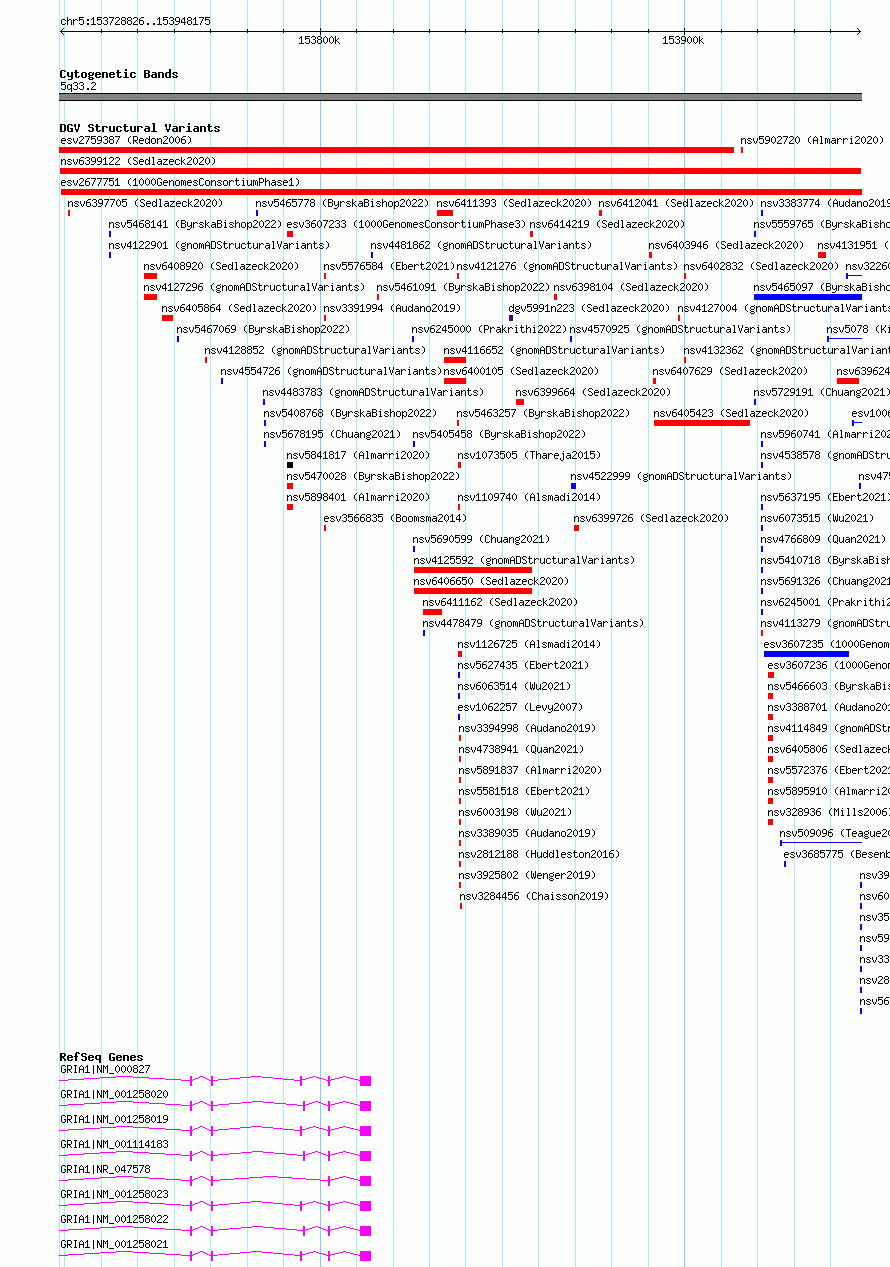Click the nsv6411162 (Sedlazeck2020) feature
Screen dimensions: 890x1267
point(432,612)
